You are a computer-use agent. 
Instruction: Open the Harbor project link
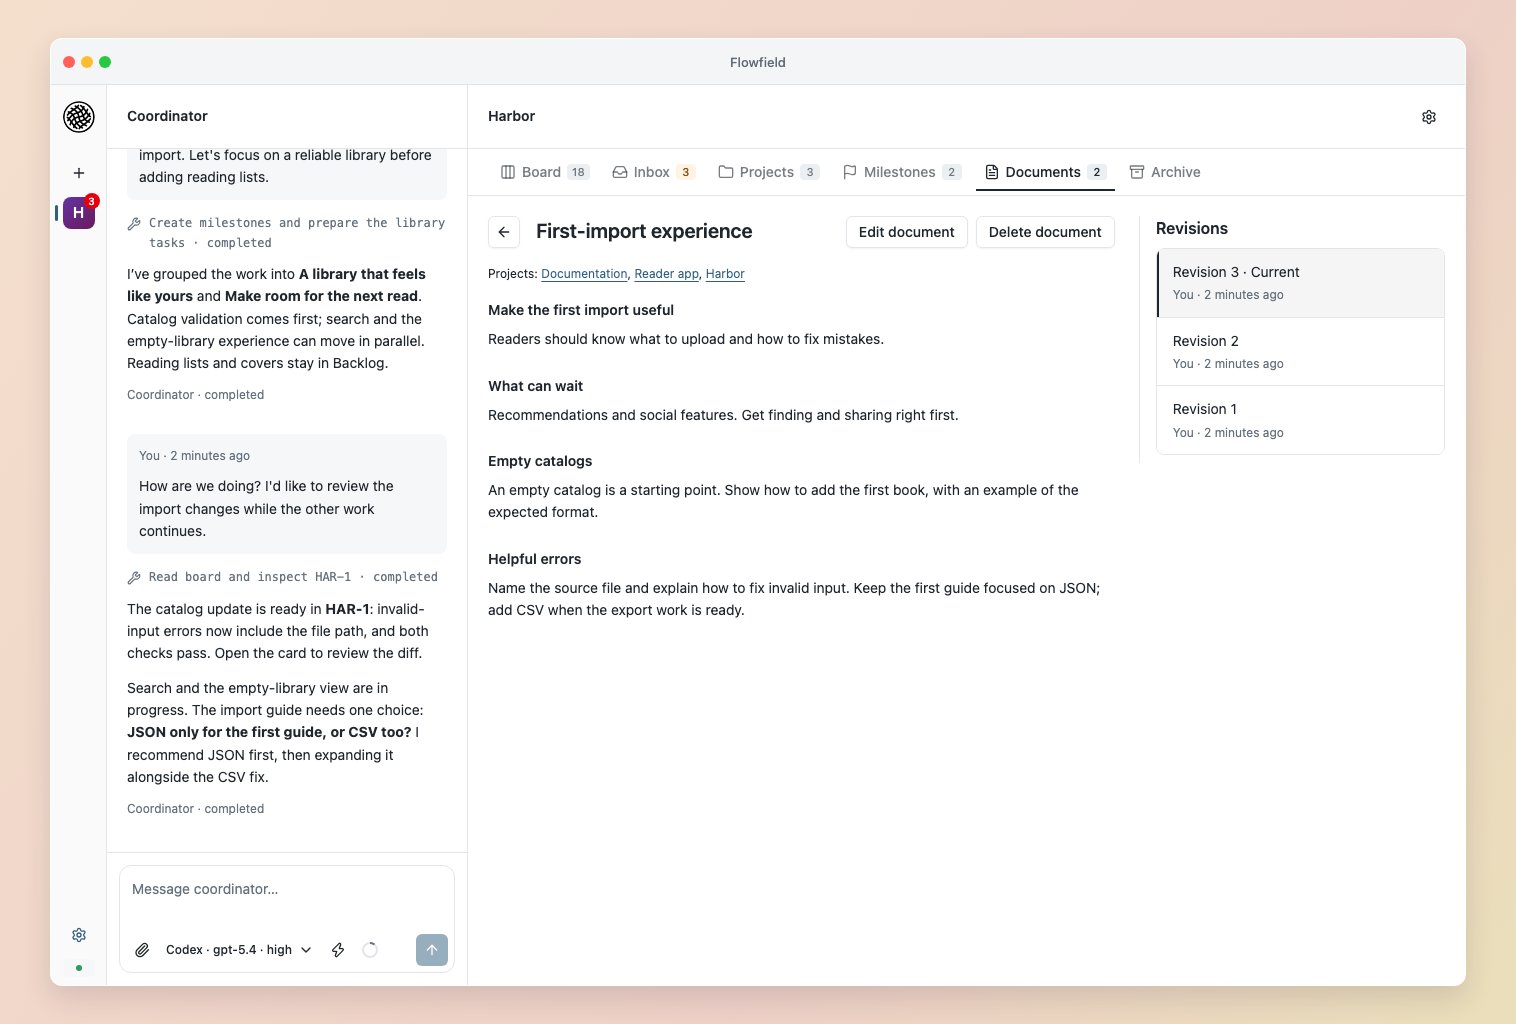tap(725, 274)
